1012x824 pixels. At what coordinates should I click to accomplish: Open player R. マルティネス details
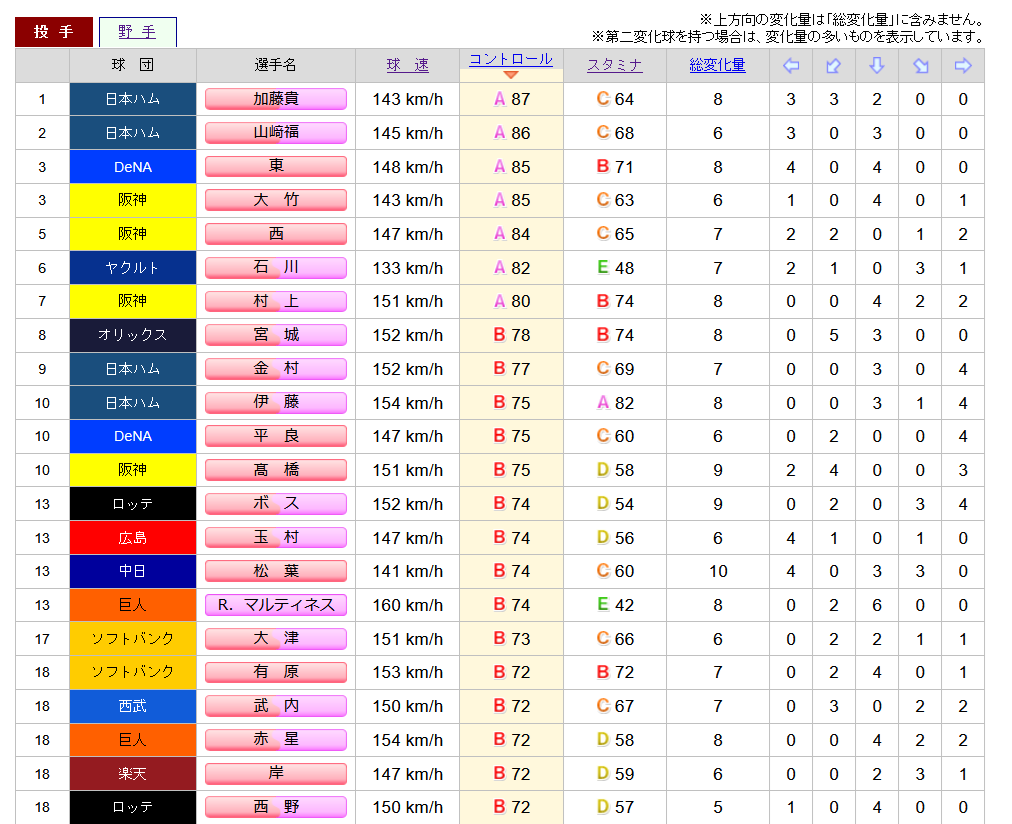[276, 605]
